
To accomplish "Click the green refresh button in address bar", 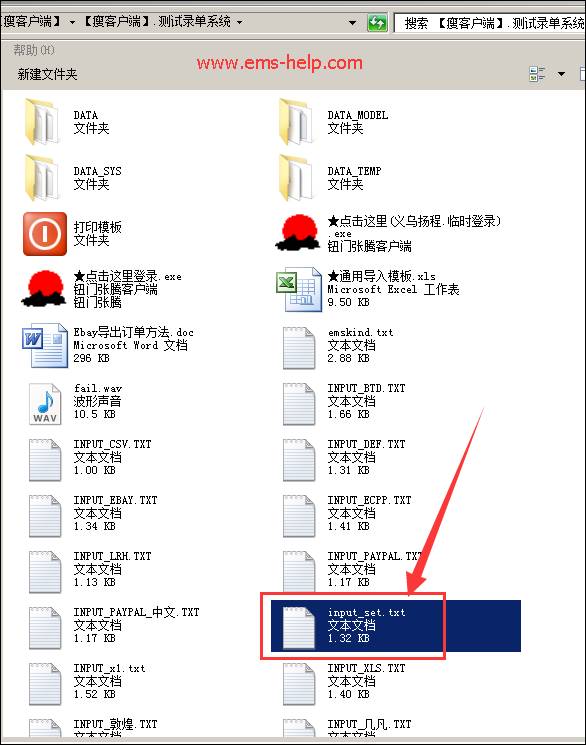I will (x=377, y=22).
